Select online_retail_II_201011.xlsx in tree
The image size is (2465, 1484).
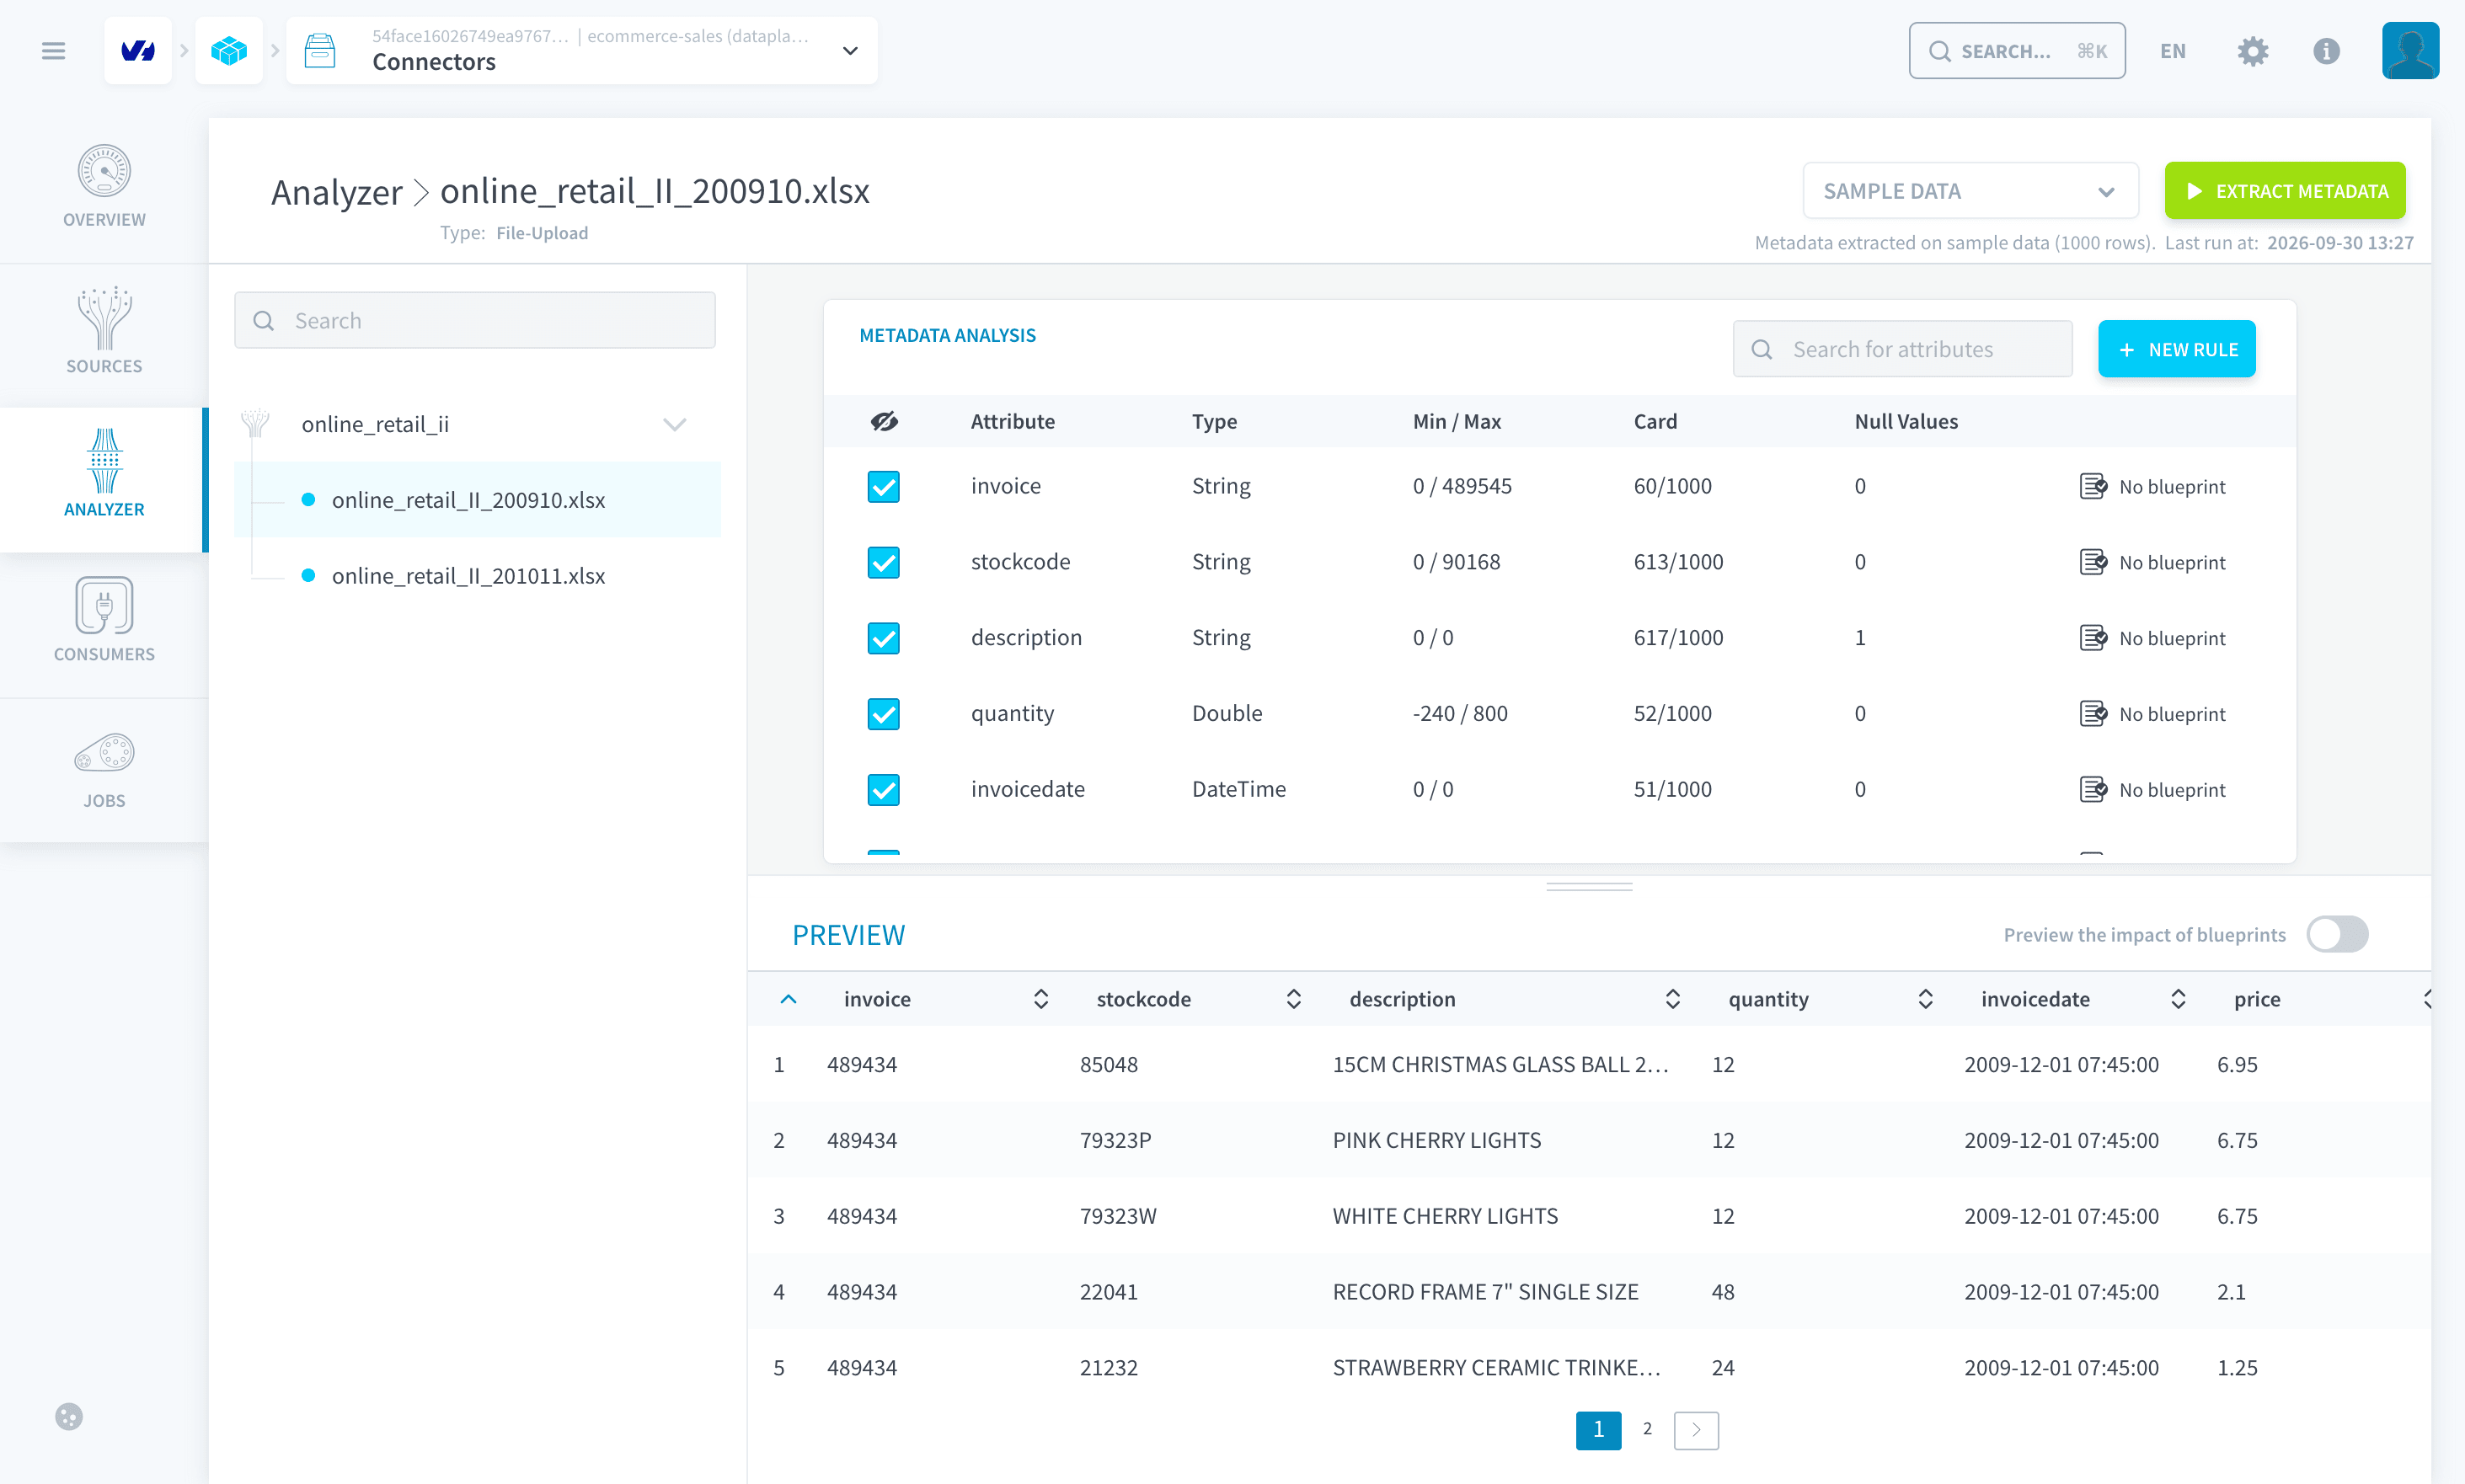[468, 576]
